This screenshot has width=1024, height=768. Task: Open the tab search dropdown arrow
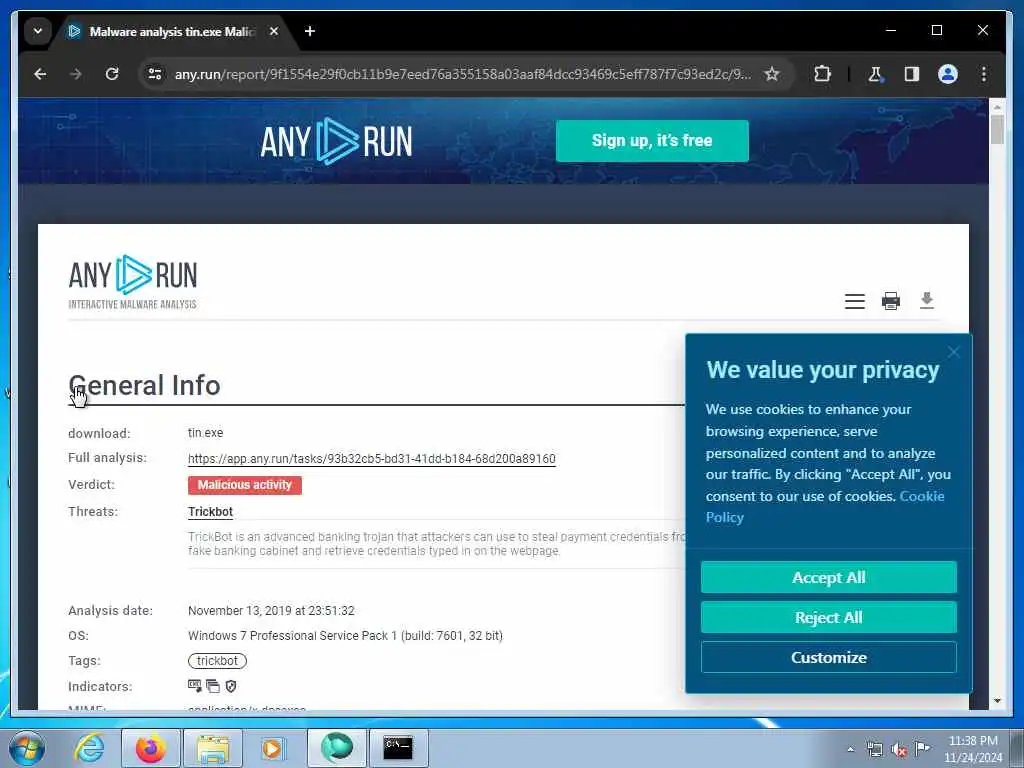38,31
